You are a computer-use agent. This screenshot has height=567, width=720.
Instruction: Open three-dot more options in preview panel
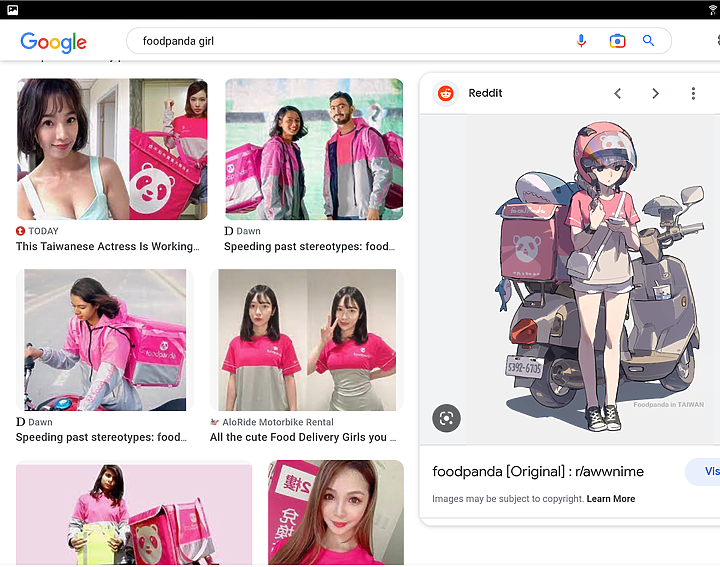coord(693,94)
